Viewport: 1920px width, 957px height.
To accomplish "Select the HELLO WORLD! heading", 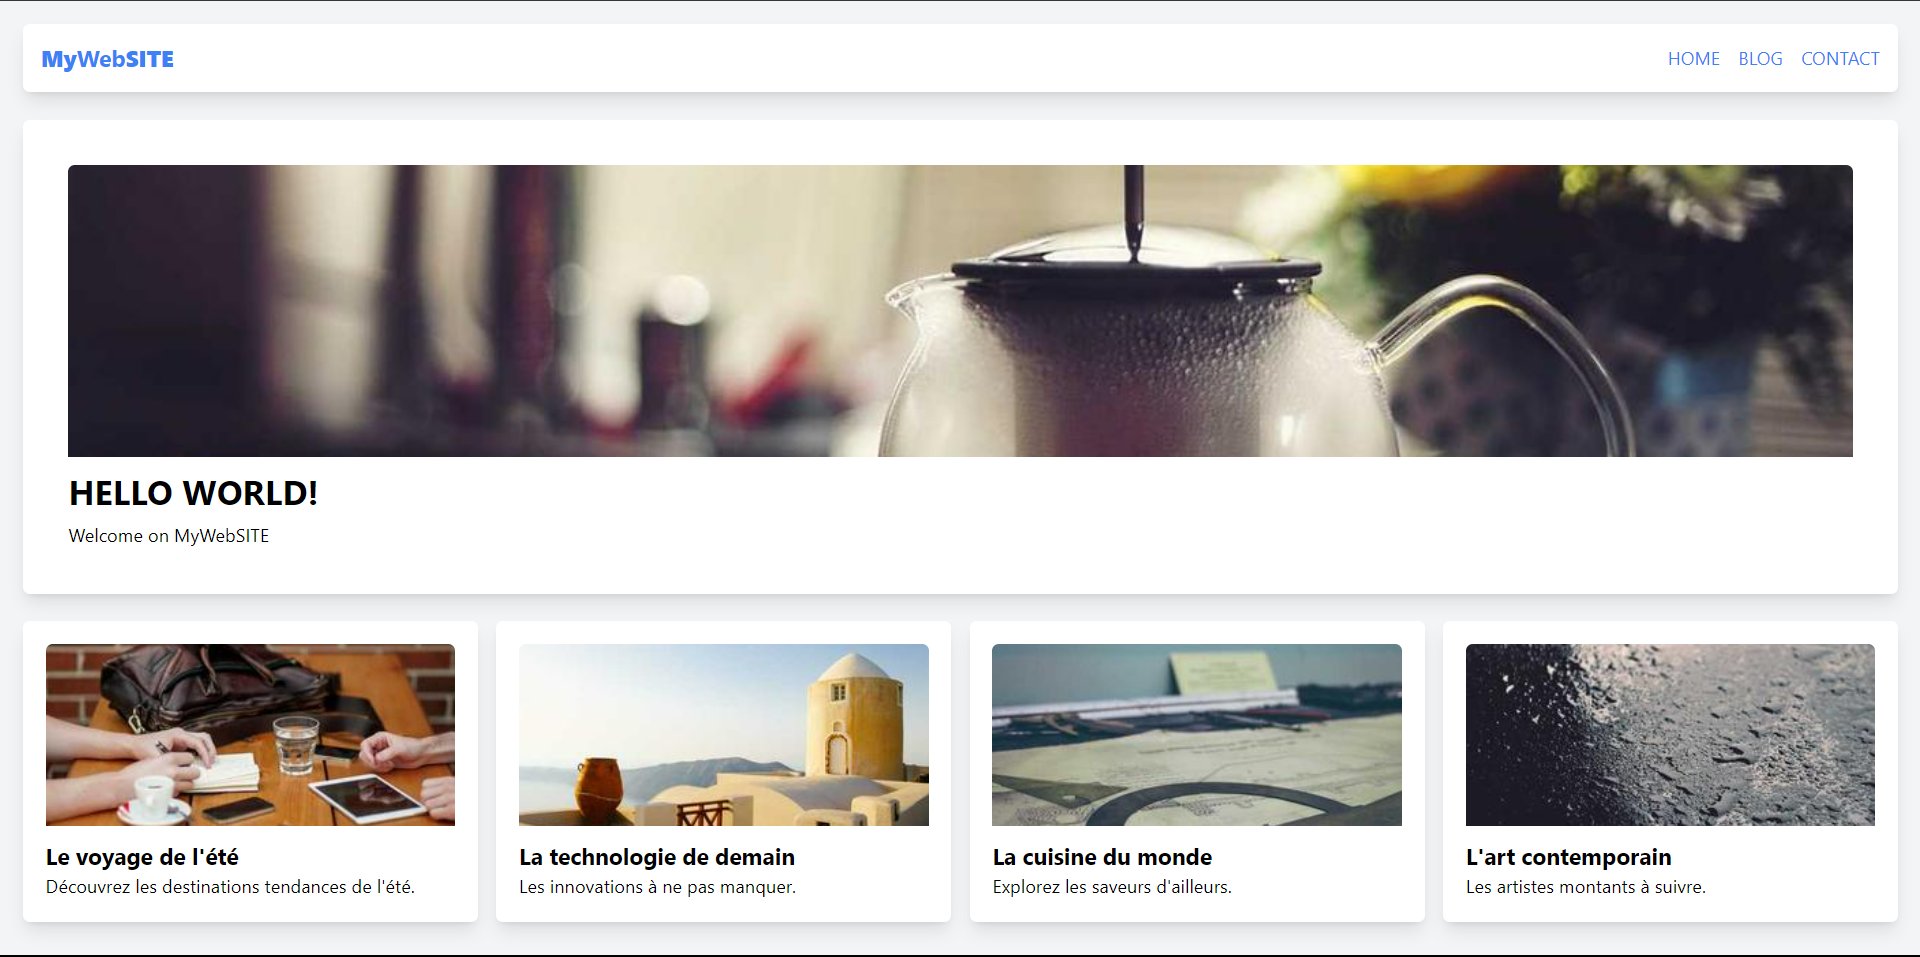I will pos(193,493).
